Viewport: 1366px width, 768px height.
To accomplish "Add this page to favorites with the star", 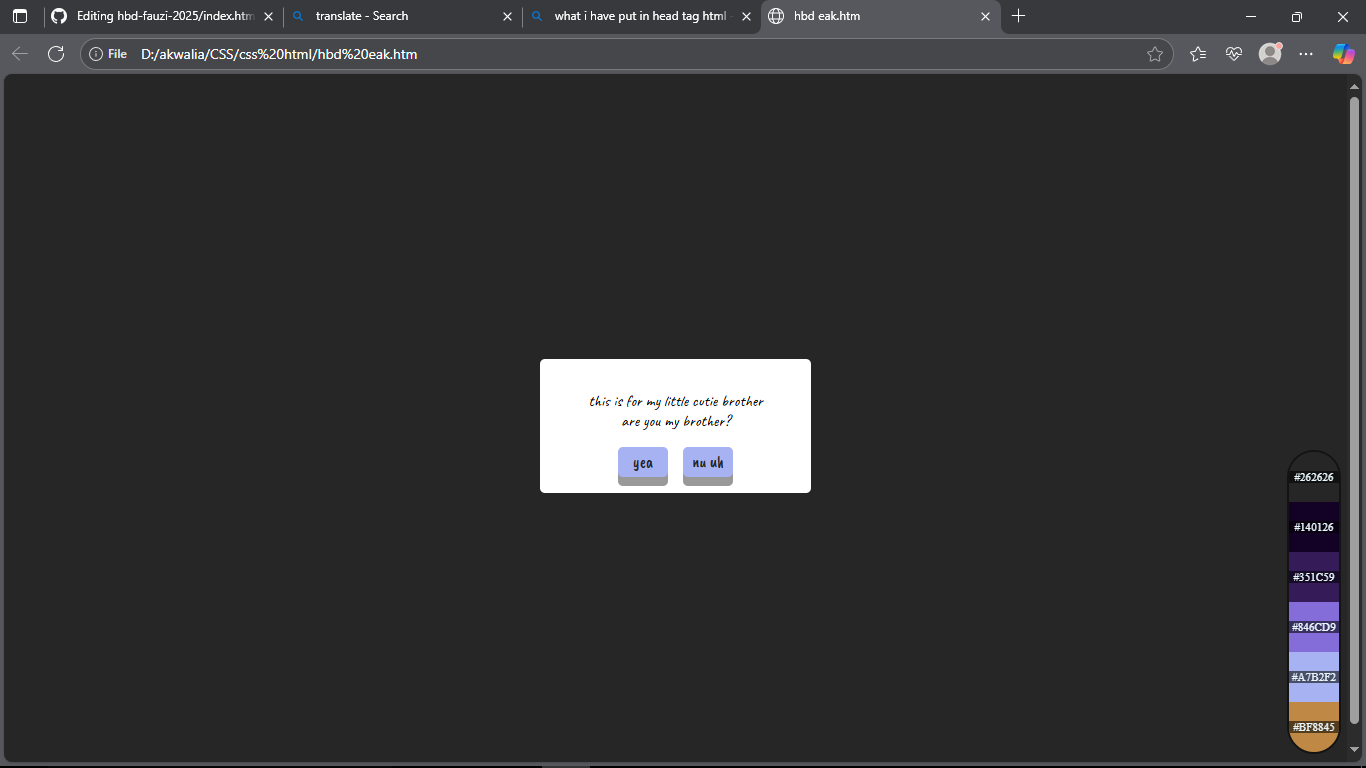I will point(1155,54).
